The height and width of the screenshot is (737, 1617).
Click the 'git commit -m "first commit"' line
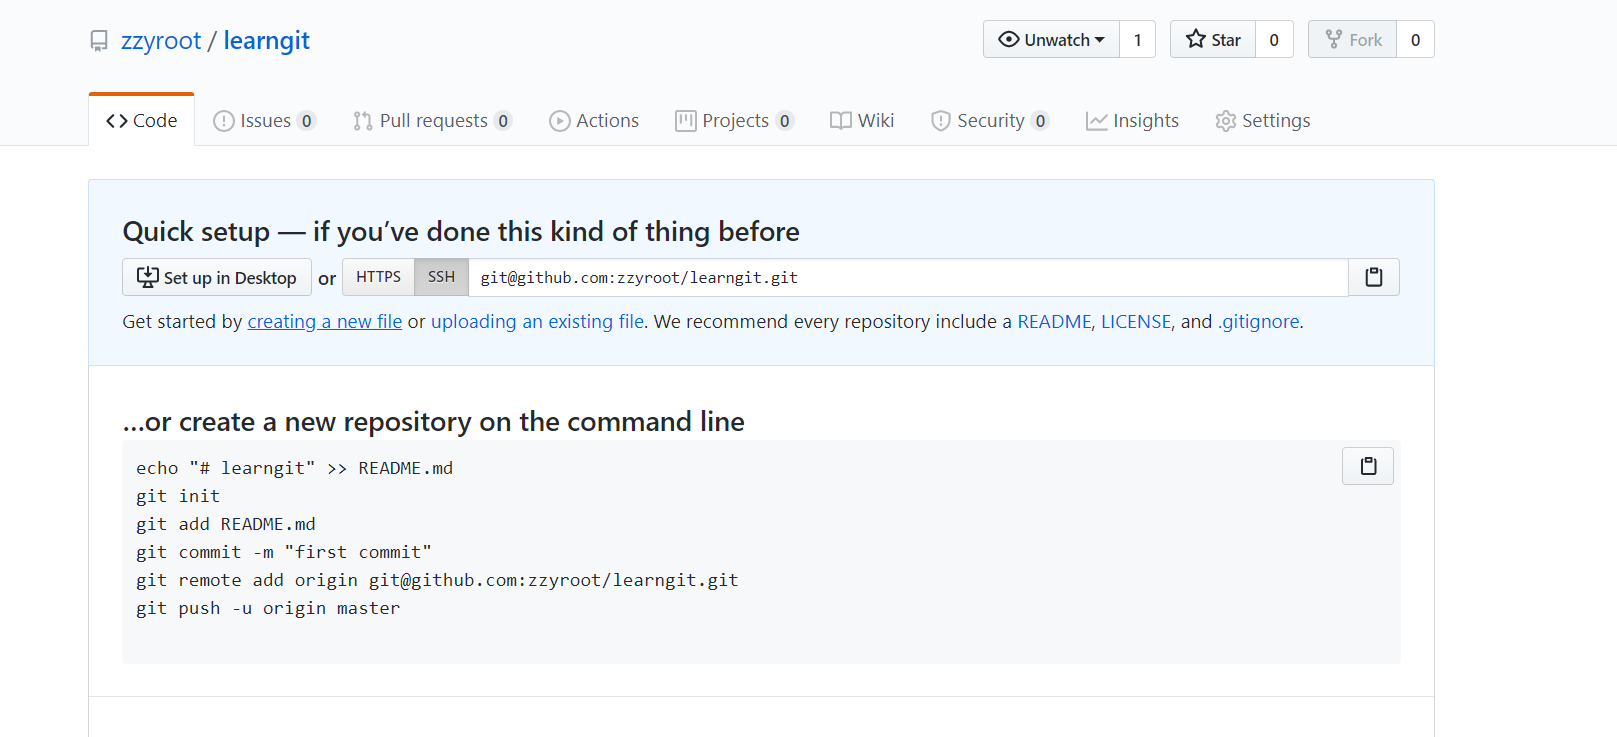(284, 552)
